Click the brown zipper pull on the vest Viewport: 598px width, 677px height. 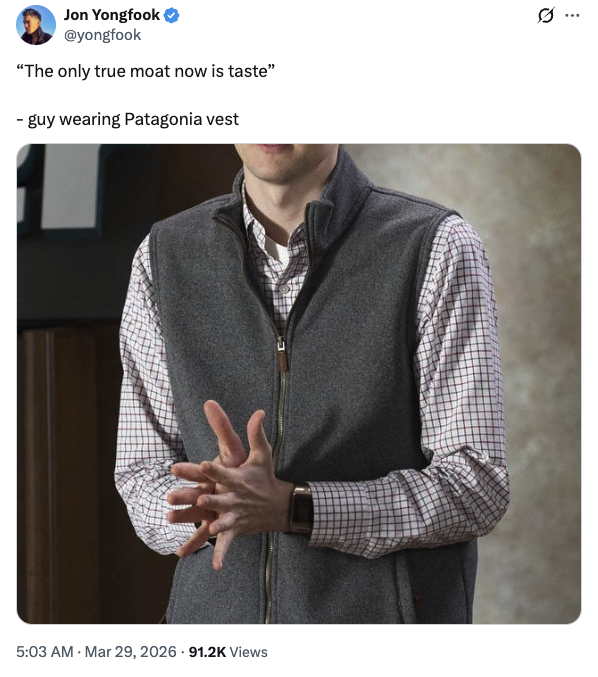281,355
